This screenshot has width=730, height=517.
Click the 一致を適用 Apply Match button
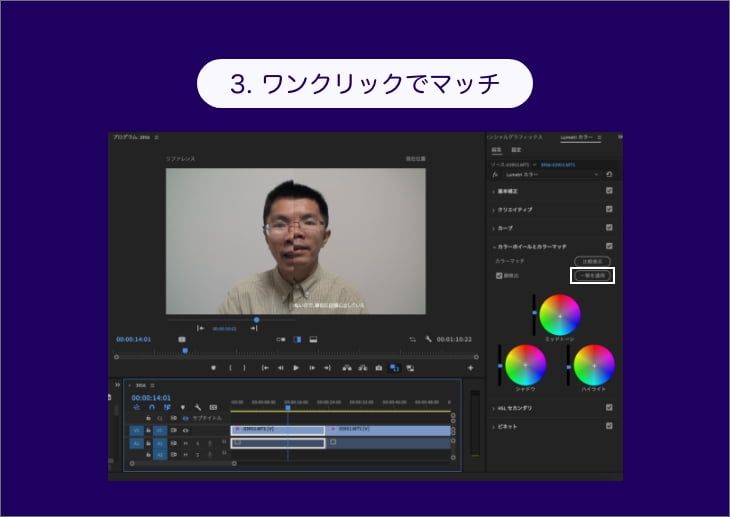coord(592,275)
